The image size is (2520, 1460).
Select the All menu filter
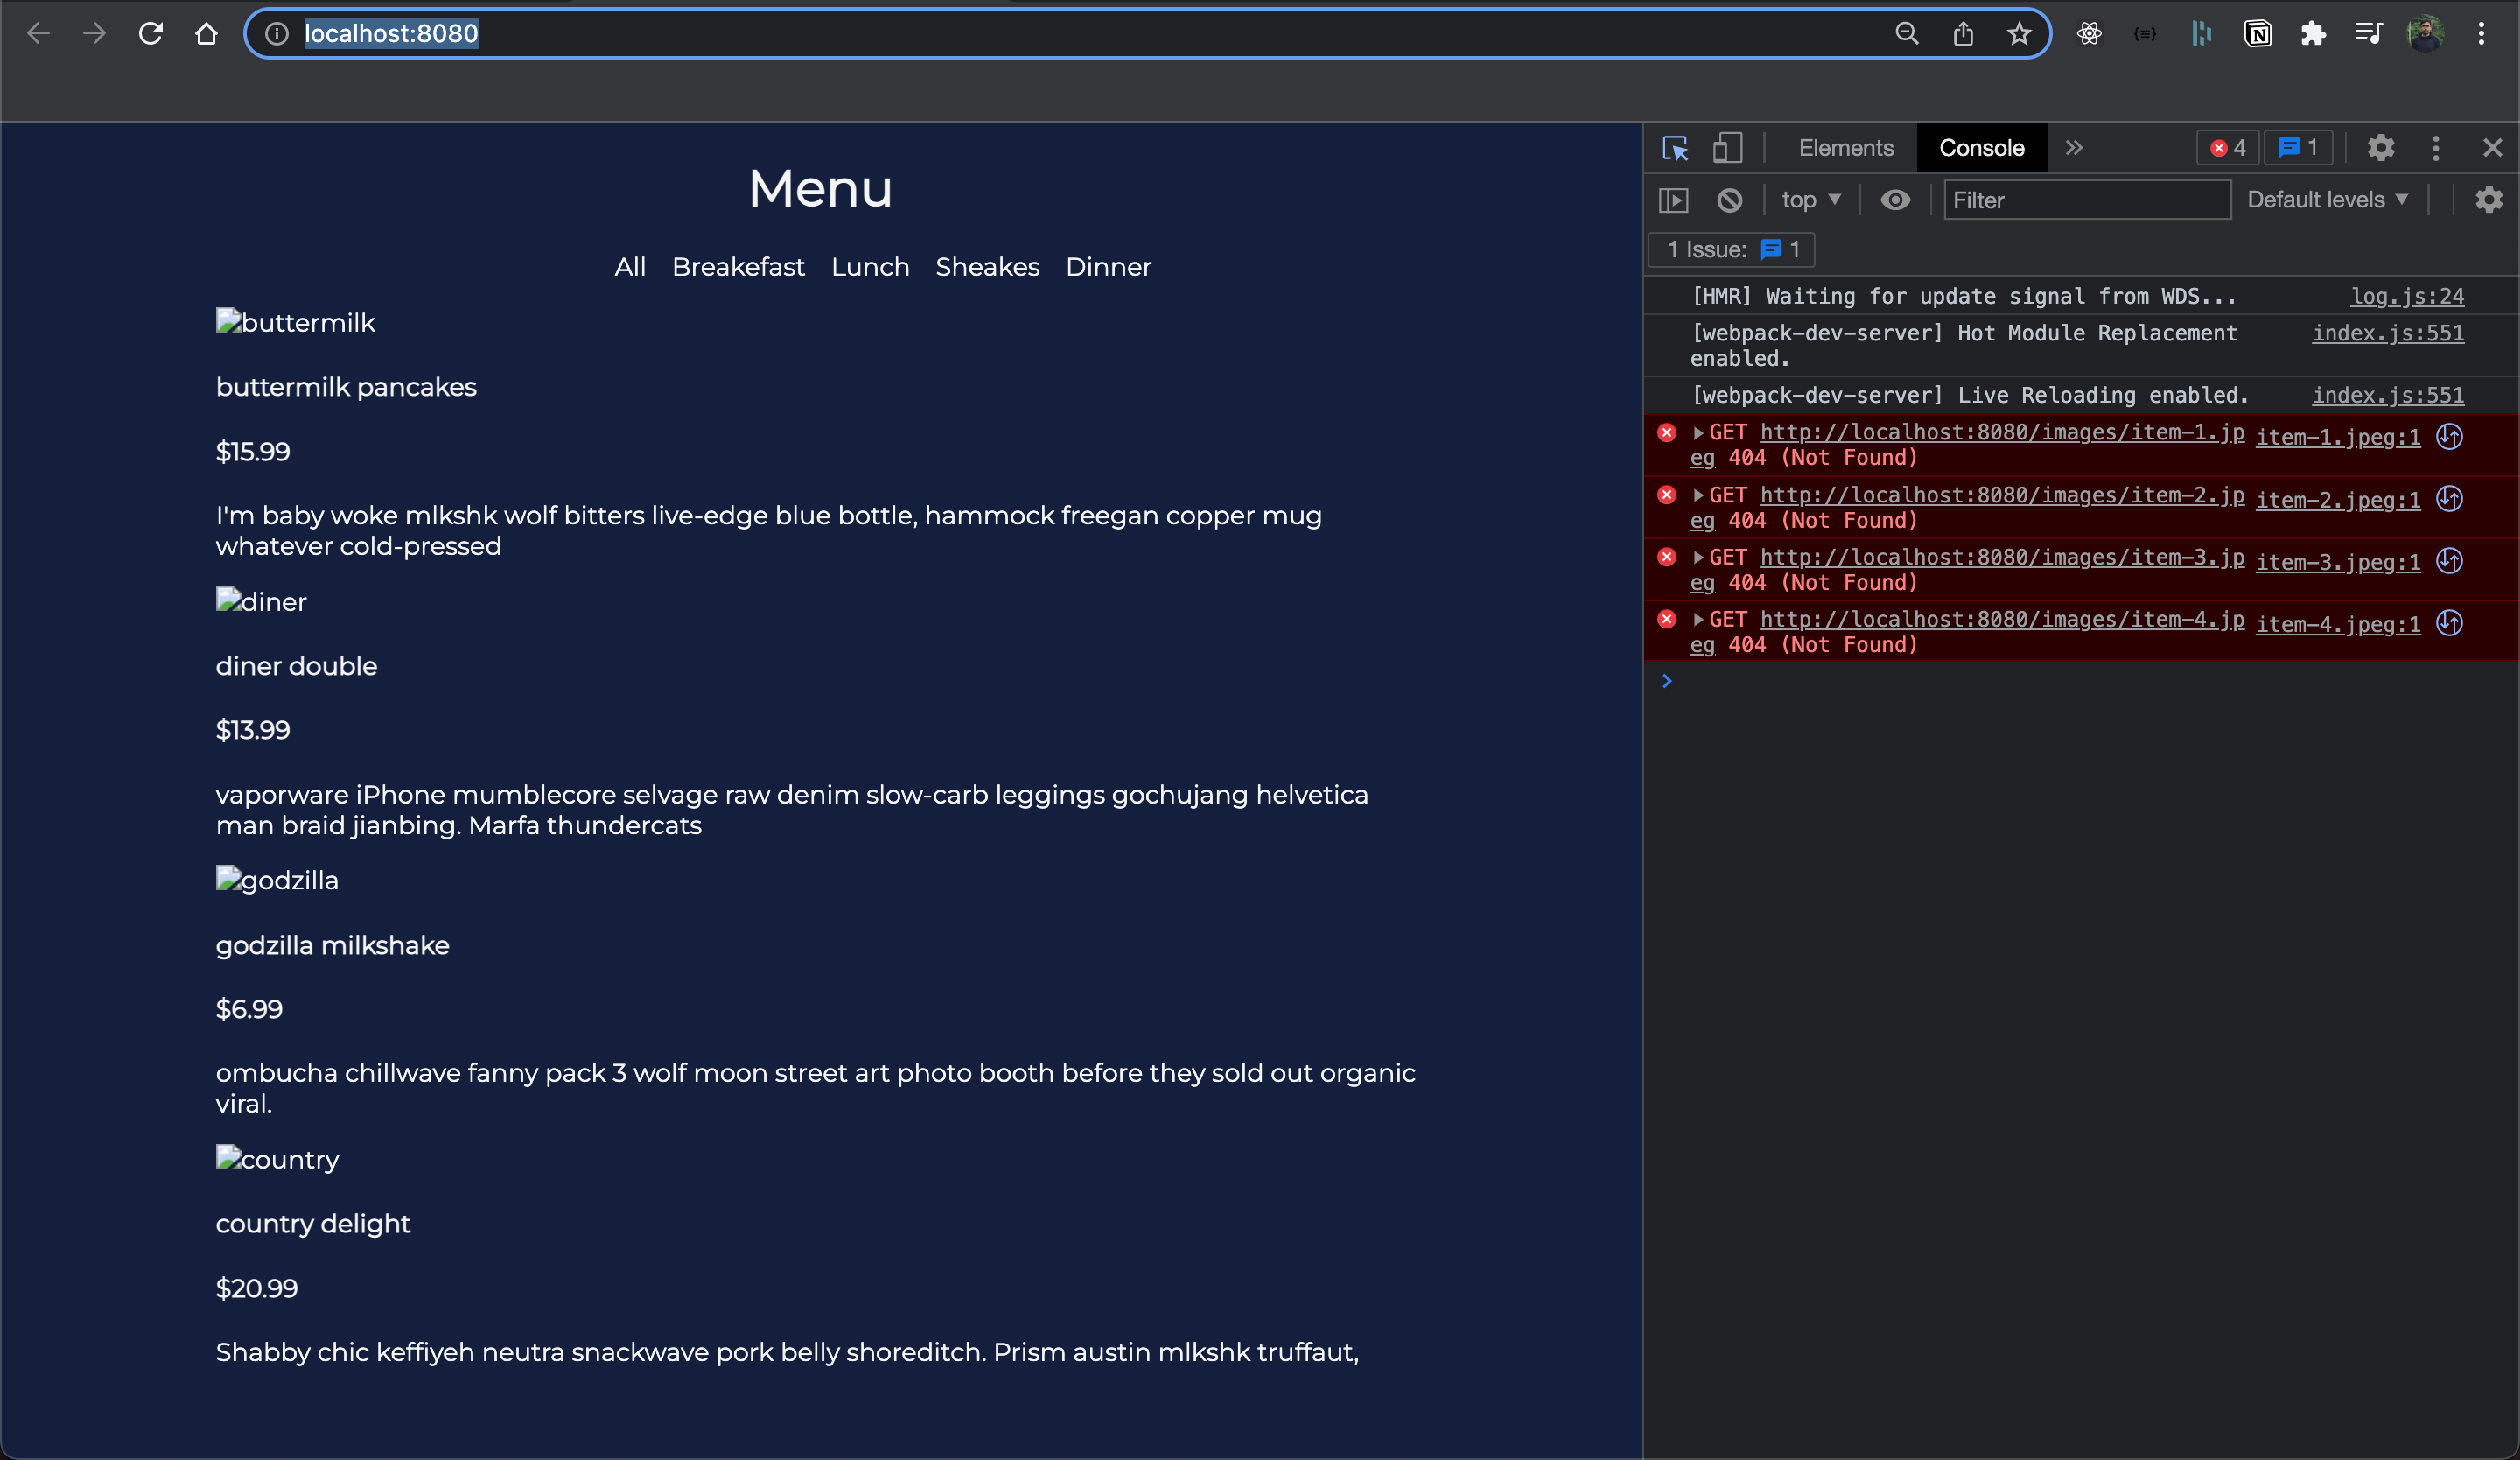click(x=630, y=267)
